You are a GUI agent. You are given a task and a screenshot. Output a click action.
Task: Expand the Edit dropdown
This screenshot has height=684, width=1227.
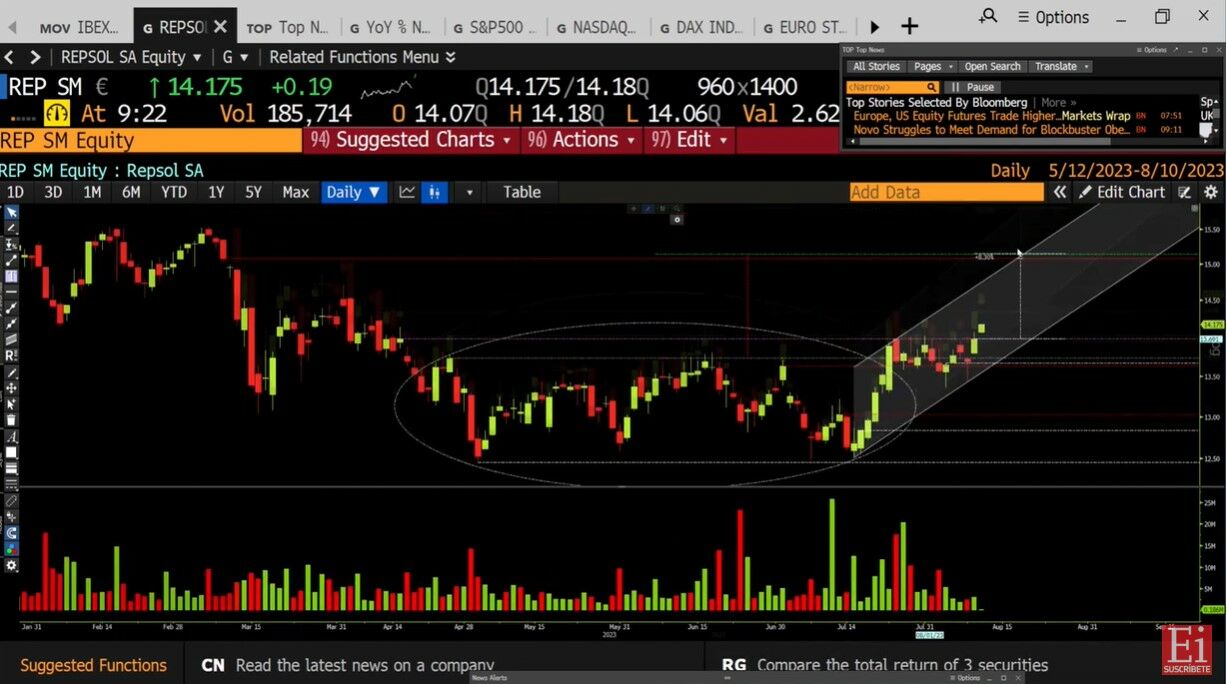point(690,140)
